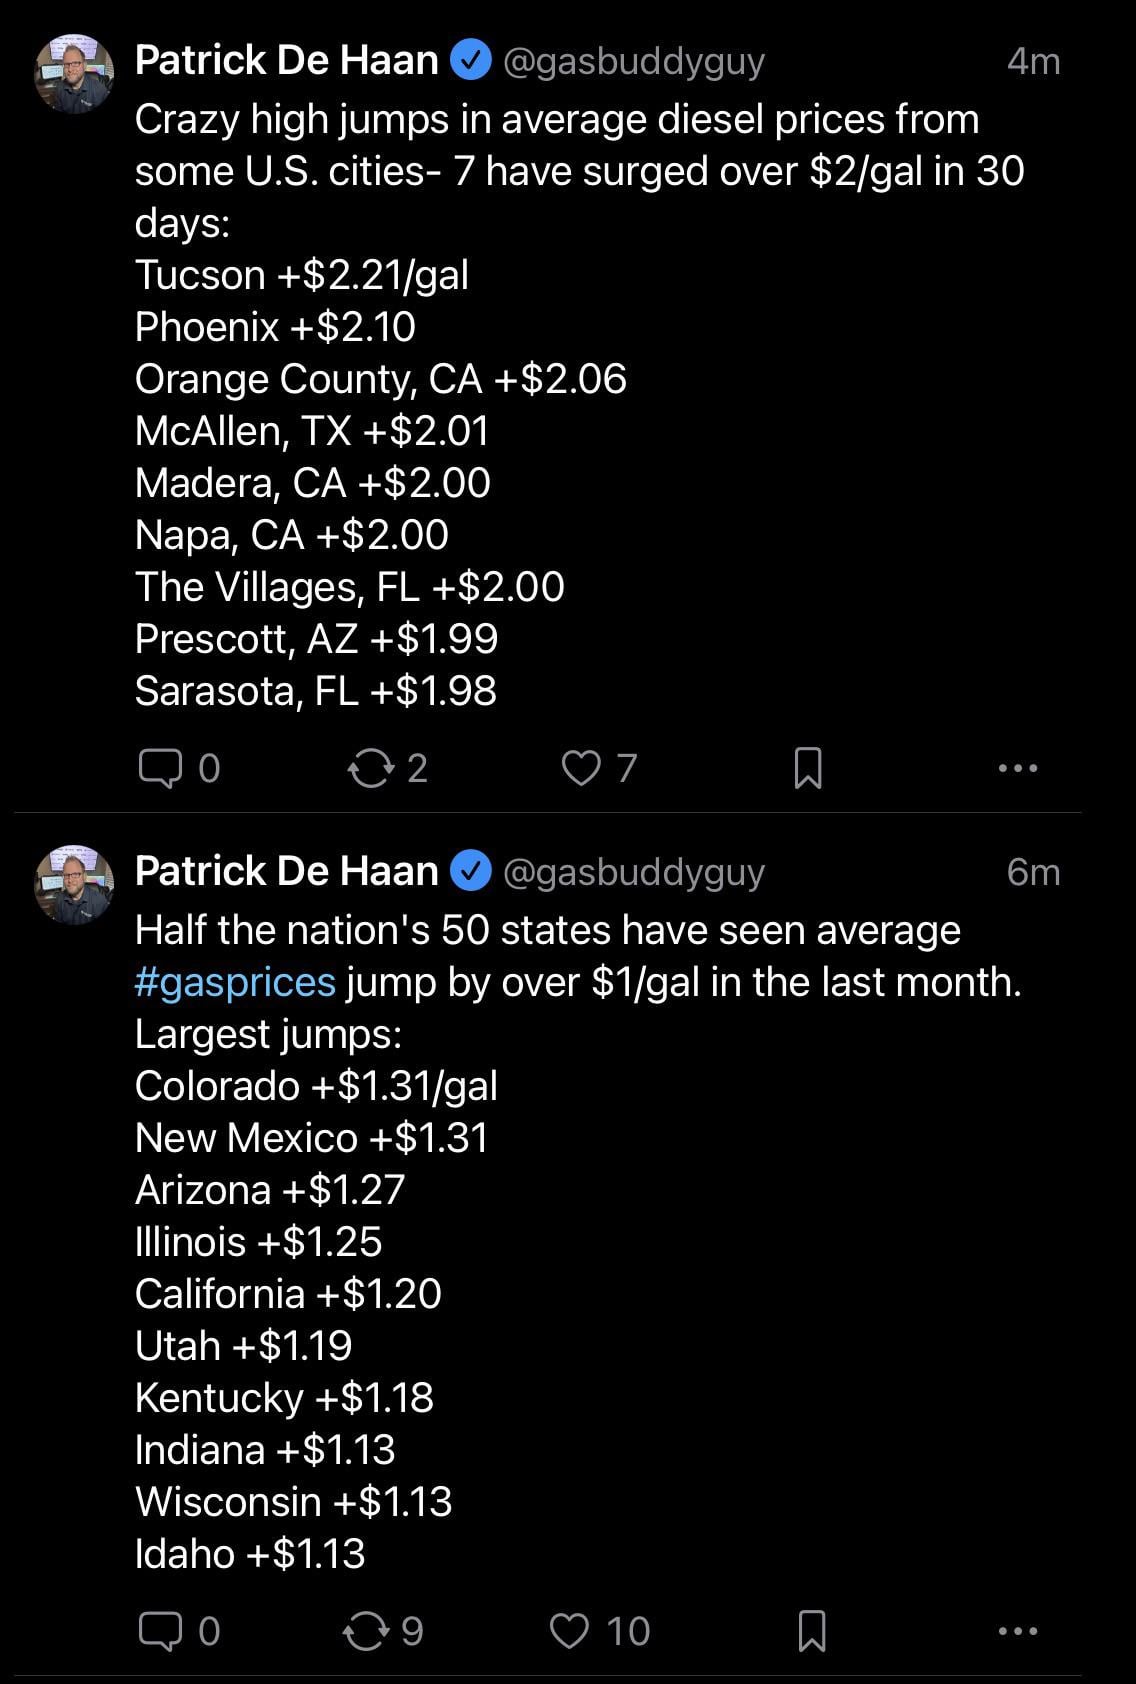Open the 4m timestamp of diesel tweet
The height and width of the screenshot is (1684, 1136).
(x=1033, y=61)
